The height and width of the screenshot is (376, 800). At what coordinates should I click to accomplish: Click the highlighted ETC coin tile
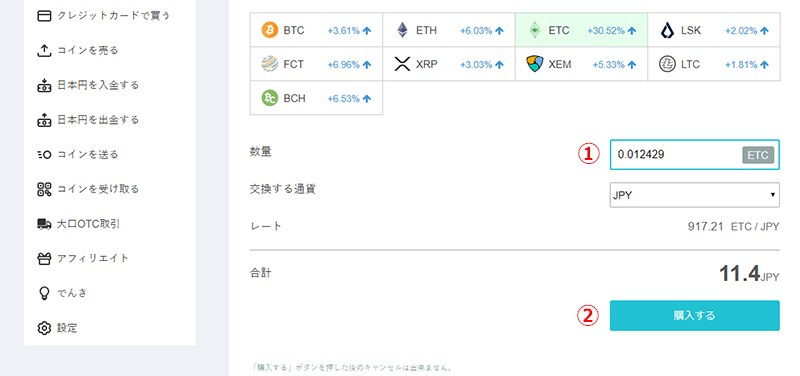click(x=582, y=30)
